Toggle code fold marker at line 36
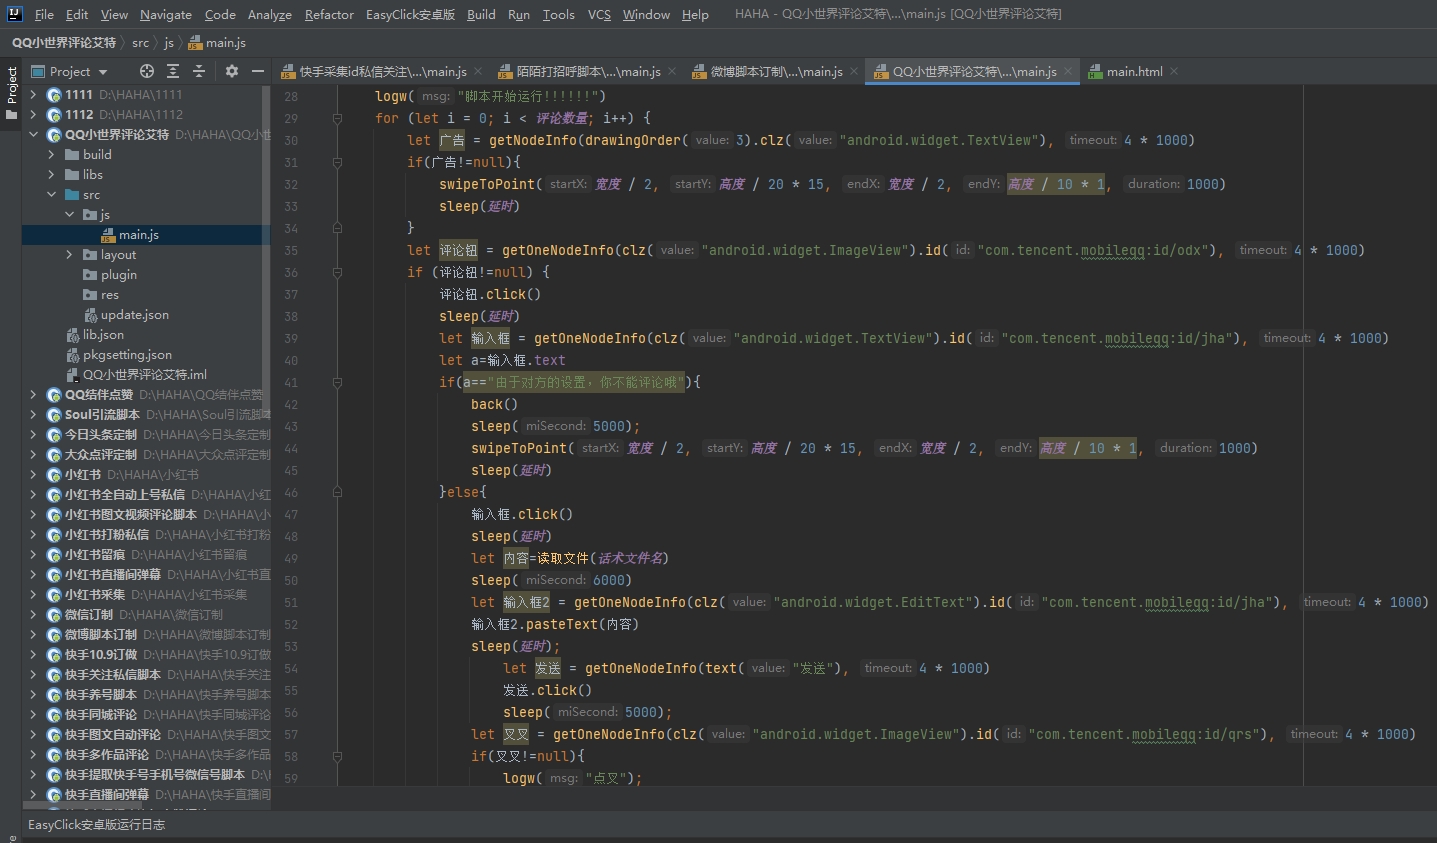 point(337,272)
